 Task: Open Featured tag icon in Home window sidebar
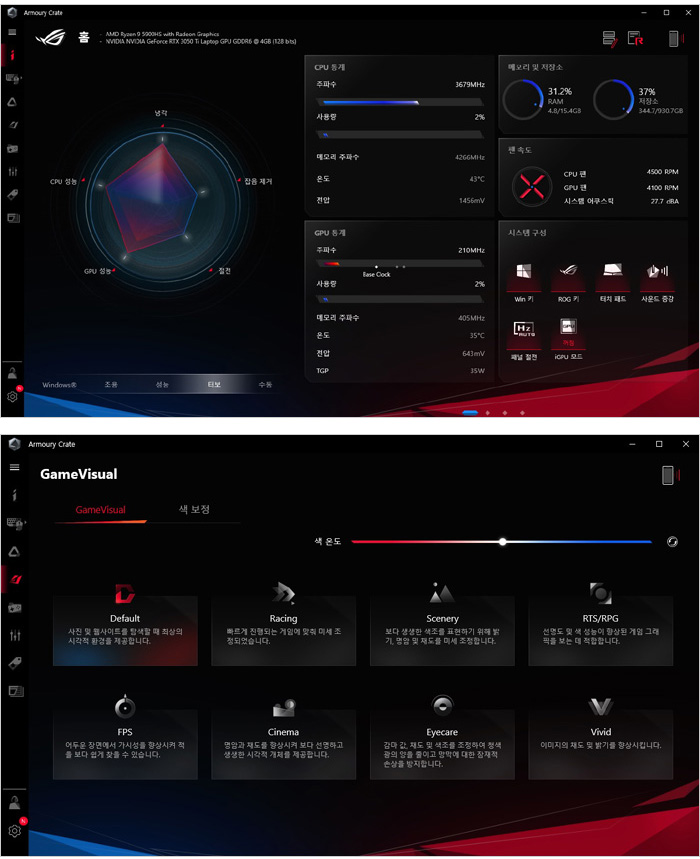click(x=13, y=194)
